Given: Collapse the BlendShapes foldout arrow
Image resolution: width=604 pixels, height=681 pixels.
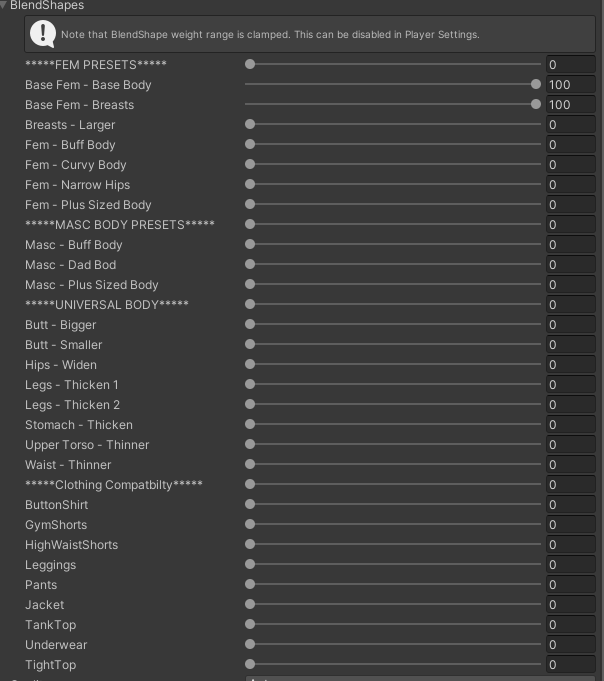Looking at the screenshot, I should click(5, 6).
